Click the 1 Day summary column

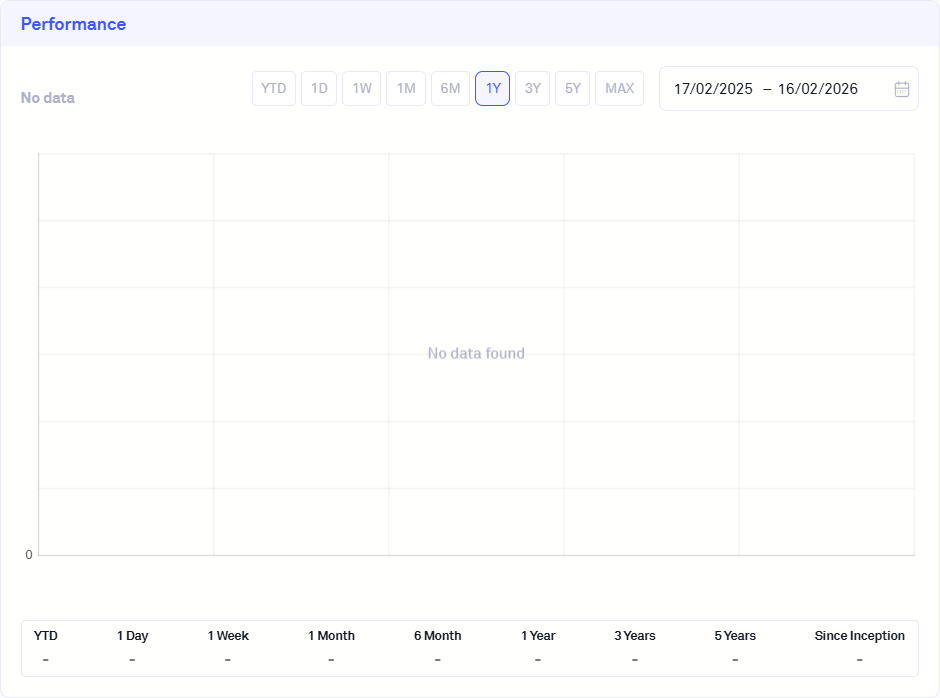132,647
